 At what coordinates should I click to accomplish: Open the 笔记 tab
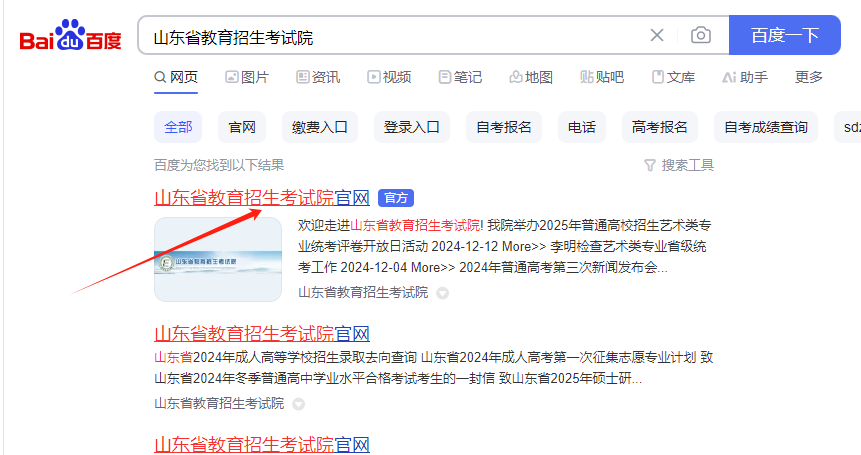[460, 77]
